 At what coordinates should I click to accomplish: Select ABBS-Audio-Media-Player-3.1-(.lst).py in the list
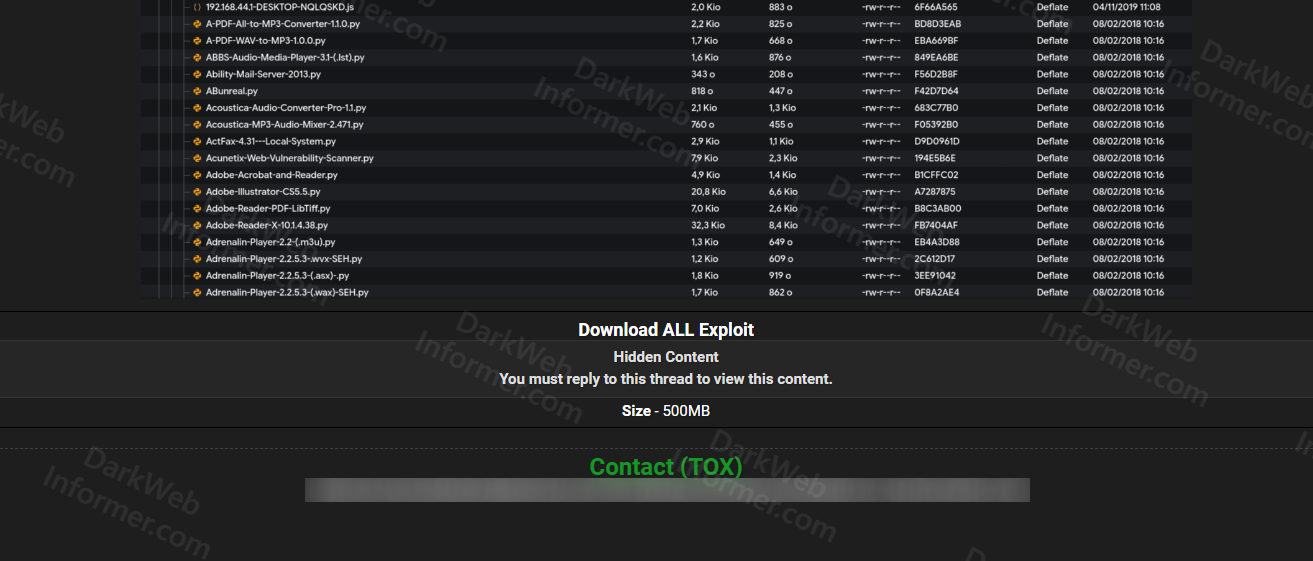pyautogui.click(x=285, y=58)
